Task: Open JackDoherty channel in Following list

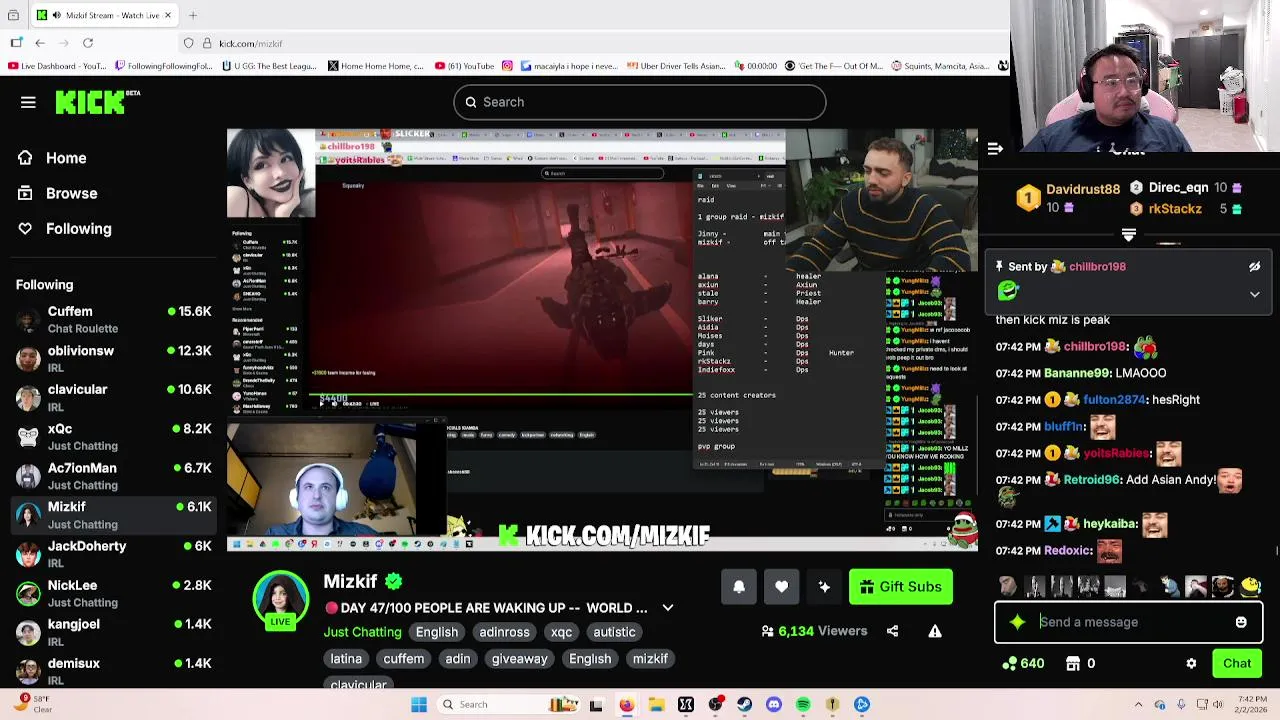Action: pyautogui.click(x=113, y=554)
